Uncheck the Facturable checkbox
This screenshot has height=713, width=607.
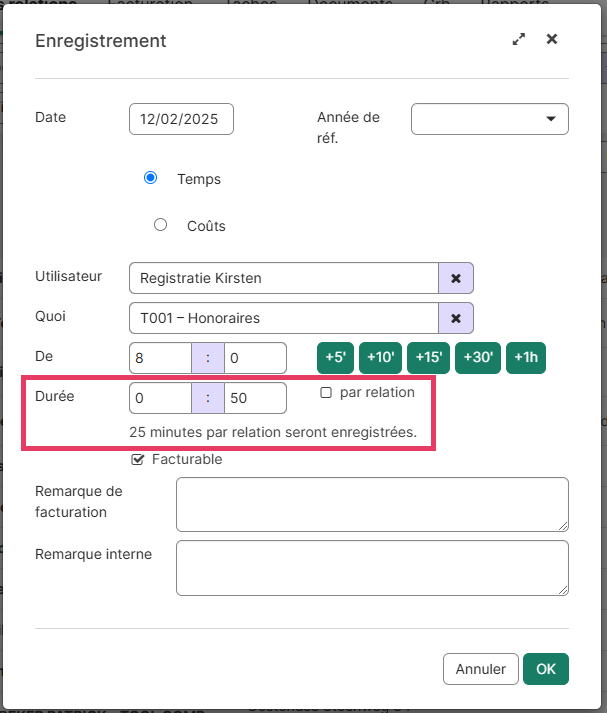pyautogui.click(x=138, y=460)
